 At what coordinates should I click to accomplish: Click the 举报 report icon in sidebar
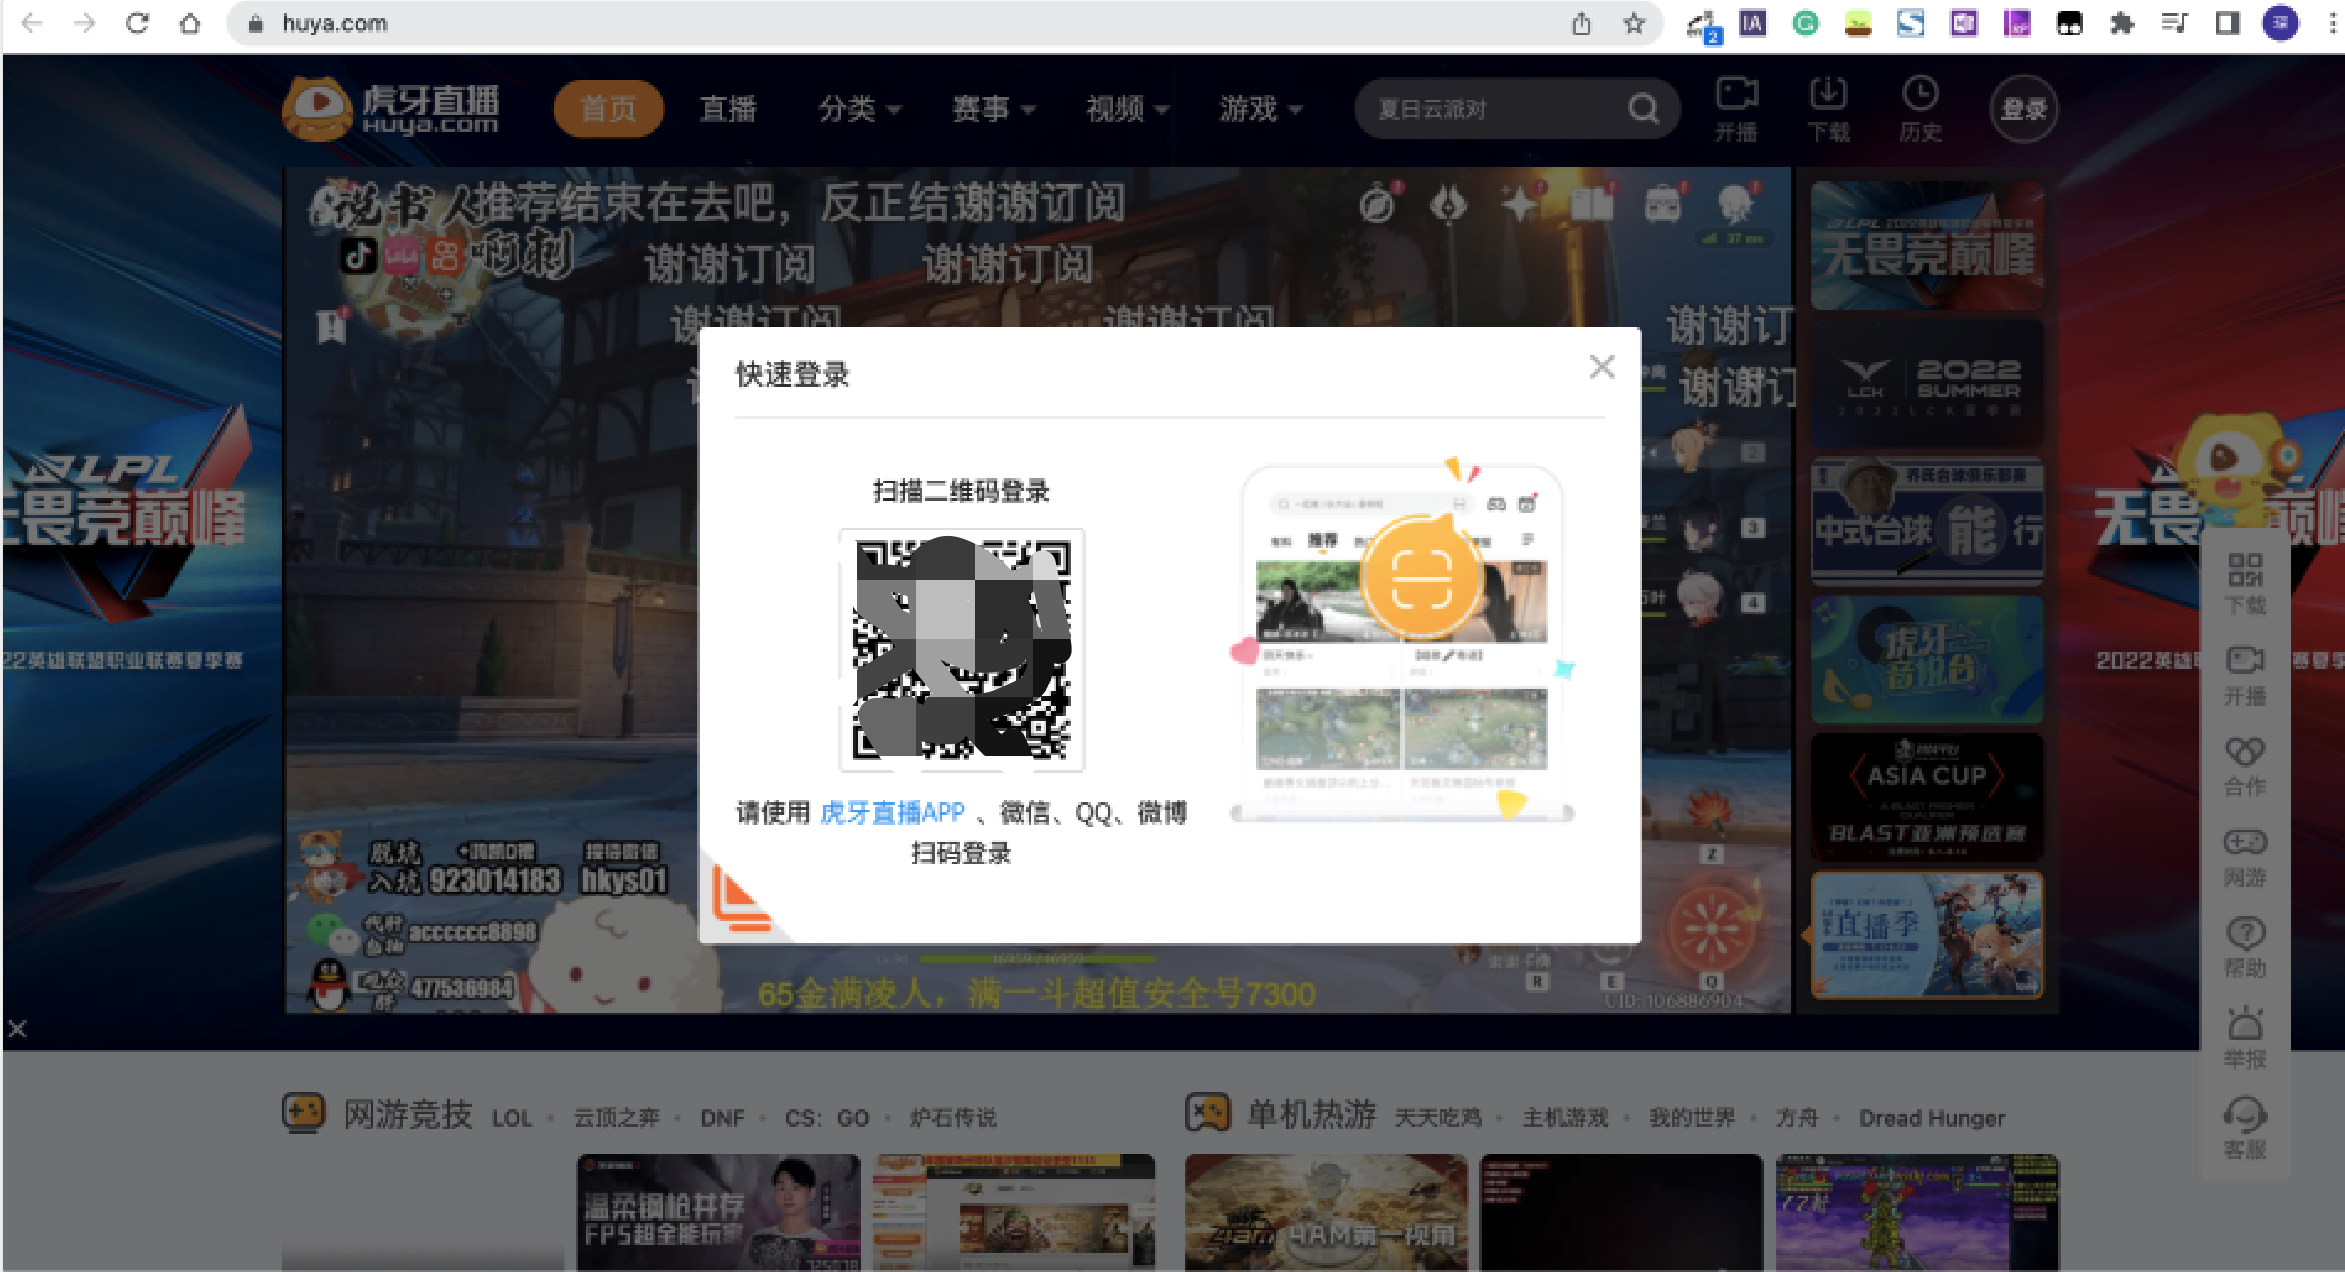2244,1025
